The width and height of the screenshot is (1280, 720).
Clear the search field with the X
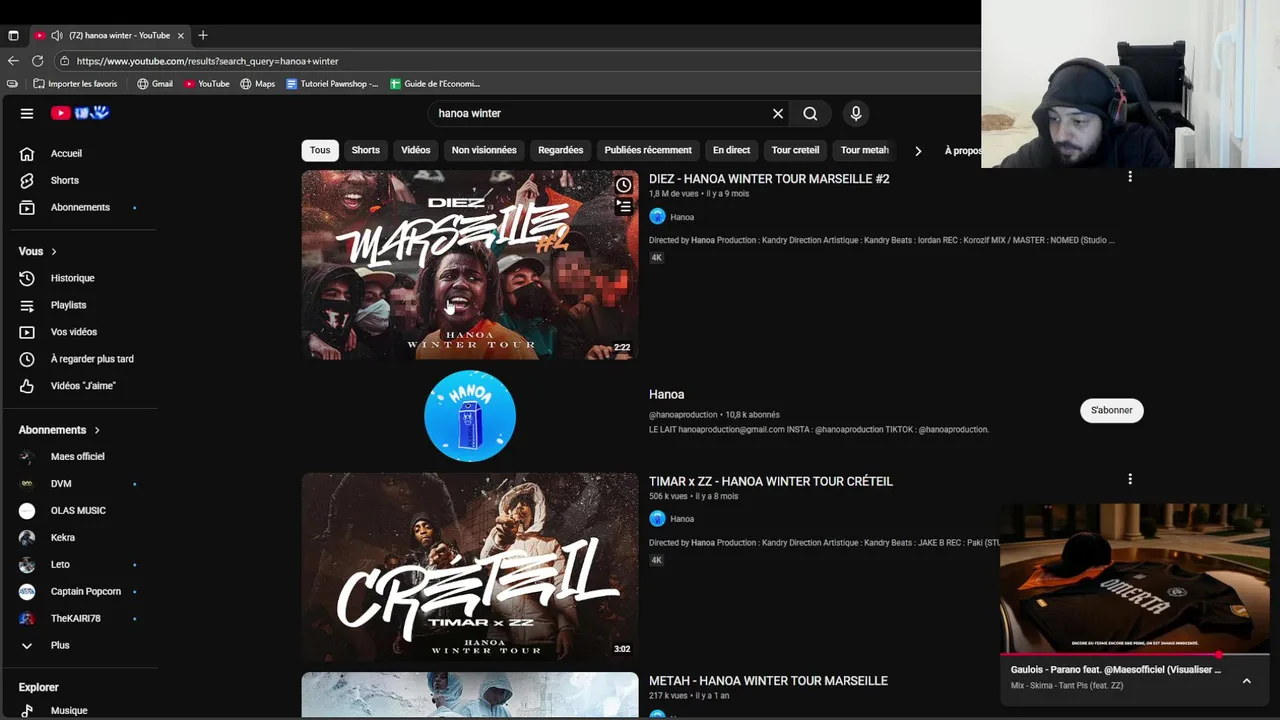point(777,114)
